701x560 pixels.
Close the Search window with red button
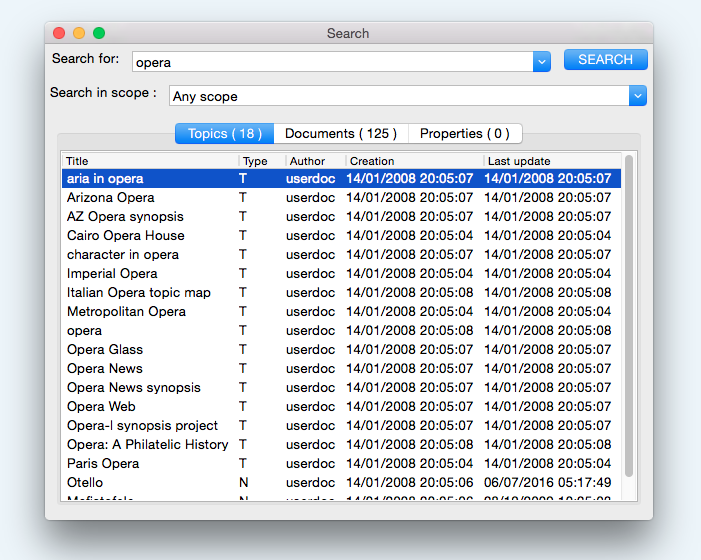(59, 34)
